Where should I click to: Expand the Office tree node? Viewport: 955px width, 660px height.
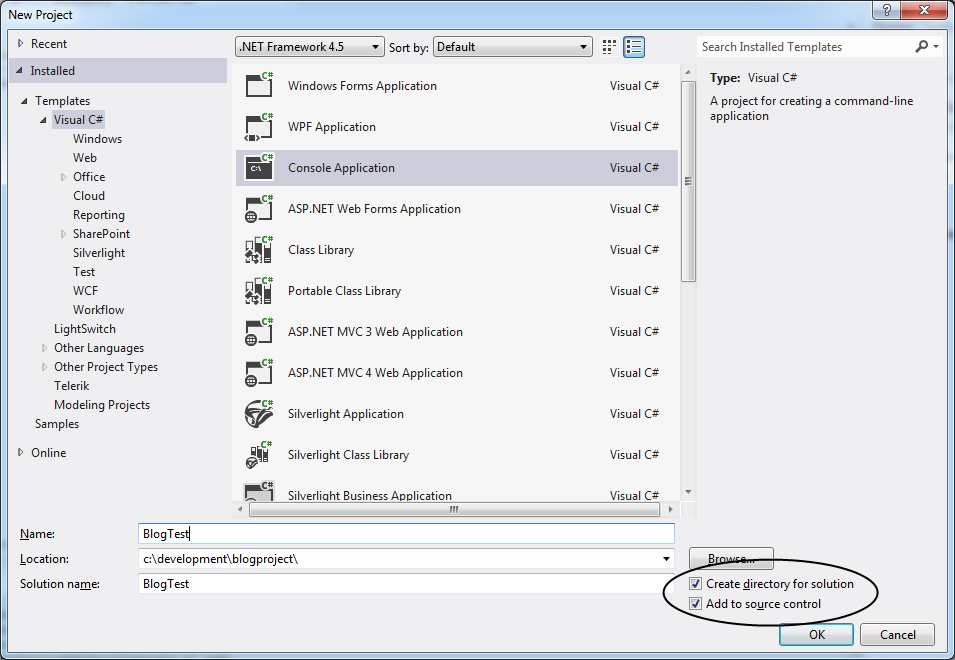[x=63, y=177]
